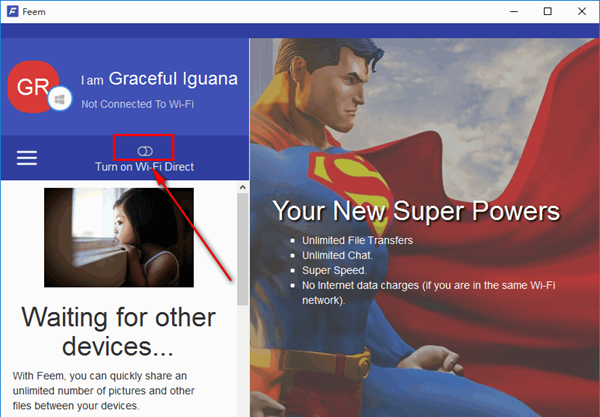Click the scrollbar up arrow

pos(243,187)
